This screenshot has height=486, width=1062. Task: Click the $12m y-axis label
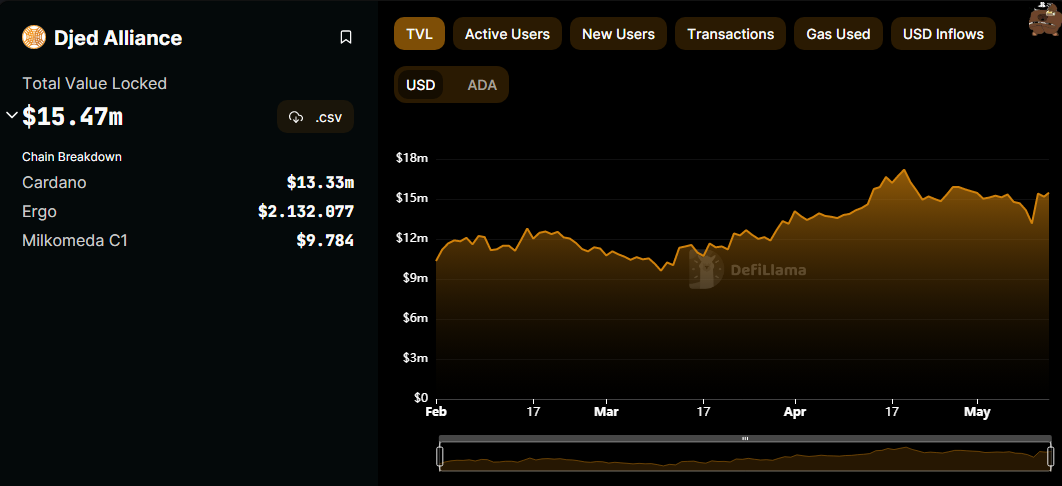tap(412, 238)
